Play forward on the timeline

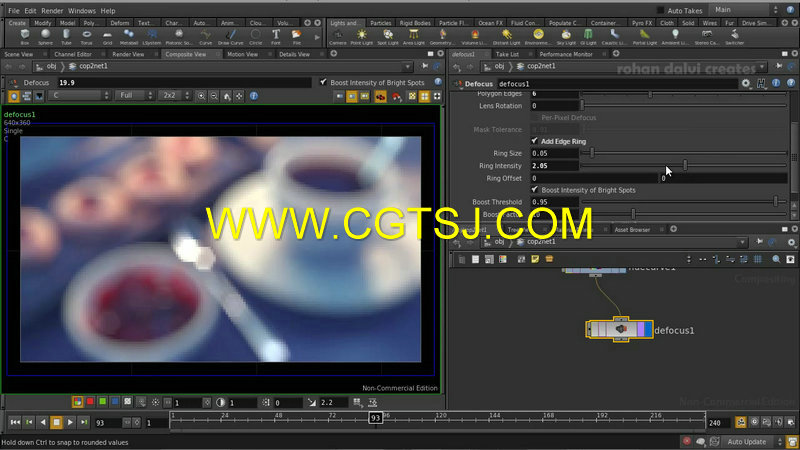[70, 422]
